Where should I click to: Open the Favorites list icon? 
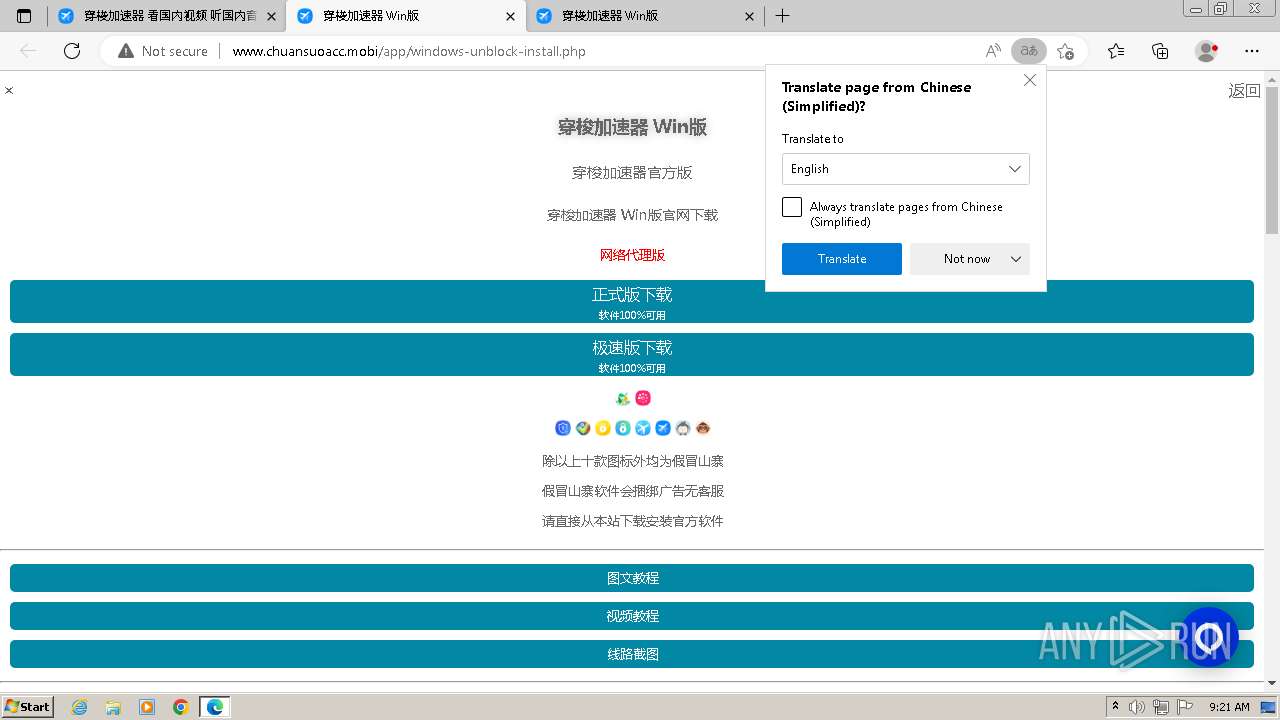pyautogui.click(x=1116, y=51)
